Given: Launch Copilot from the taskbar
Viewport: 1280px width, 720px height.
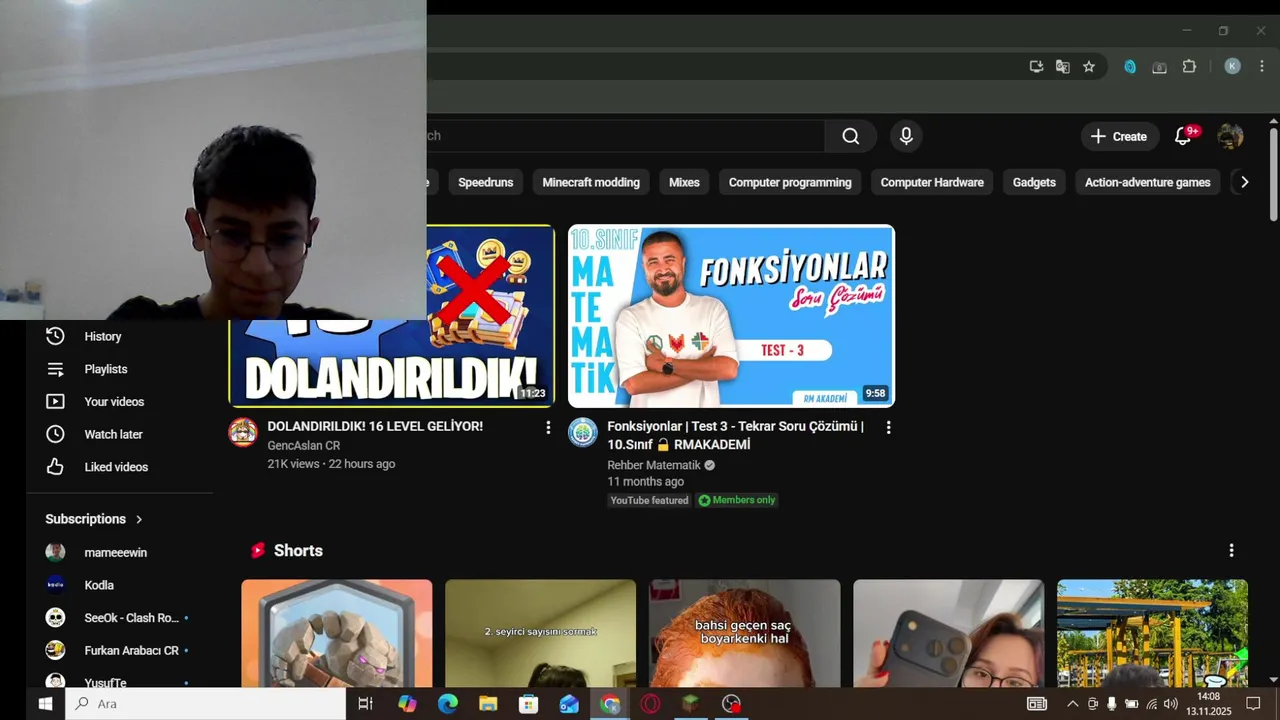Looking at the screenshot, I should tap(407, 704).
